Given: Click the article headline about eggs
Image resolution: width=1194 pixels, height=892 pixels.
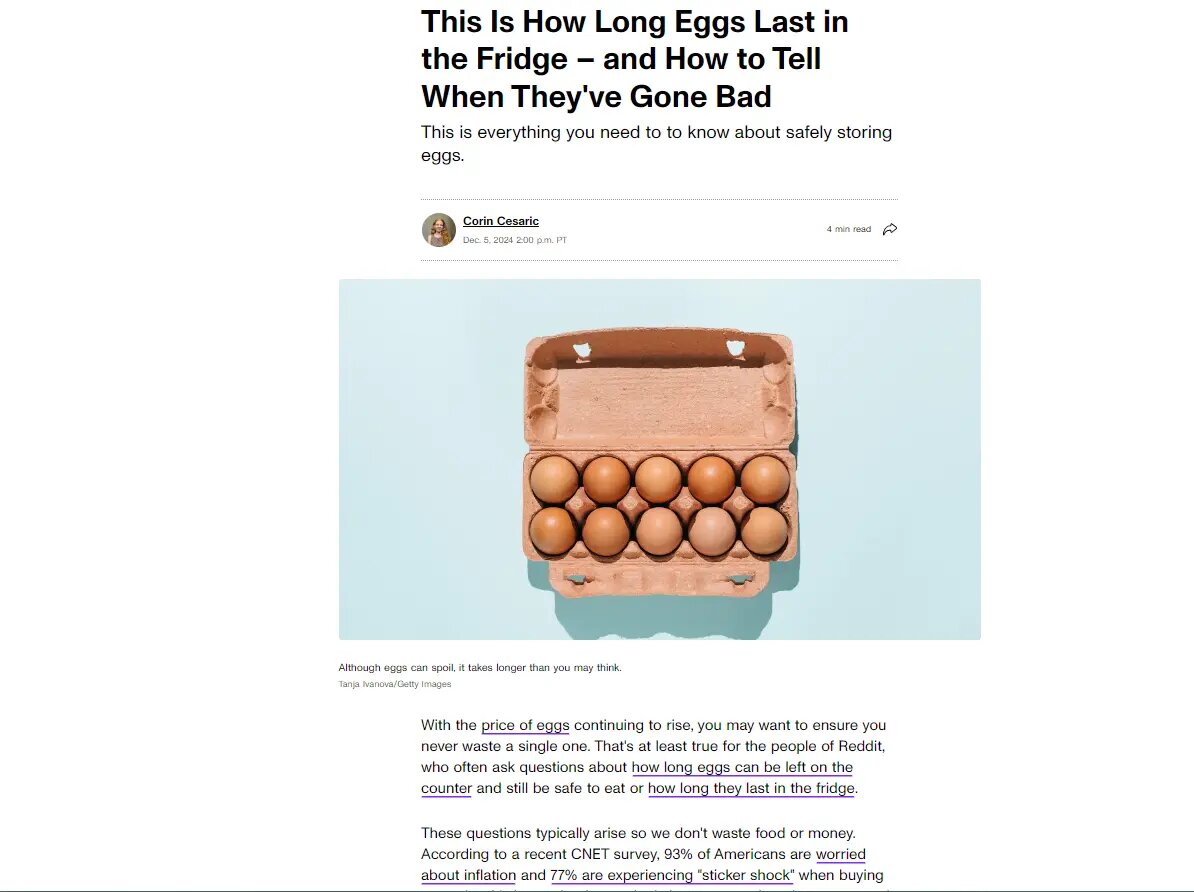Looking at the screenshot, I should (634, 59).
